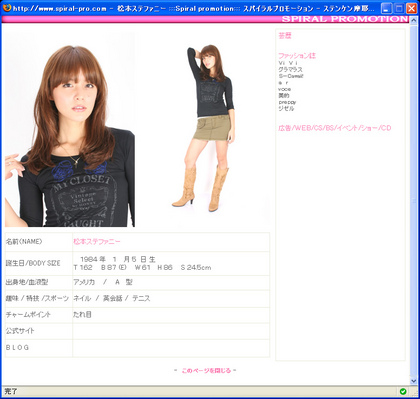Open the full-body standing photo
Screen dimensions: 420x399
(204, 128)
